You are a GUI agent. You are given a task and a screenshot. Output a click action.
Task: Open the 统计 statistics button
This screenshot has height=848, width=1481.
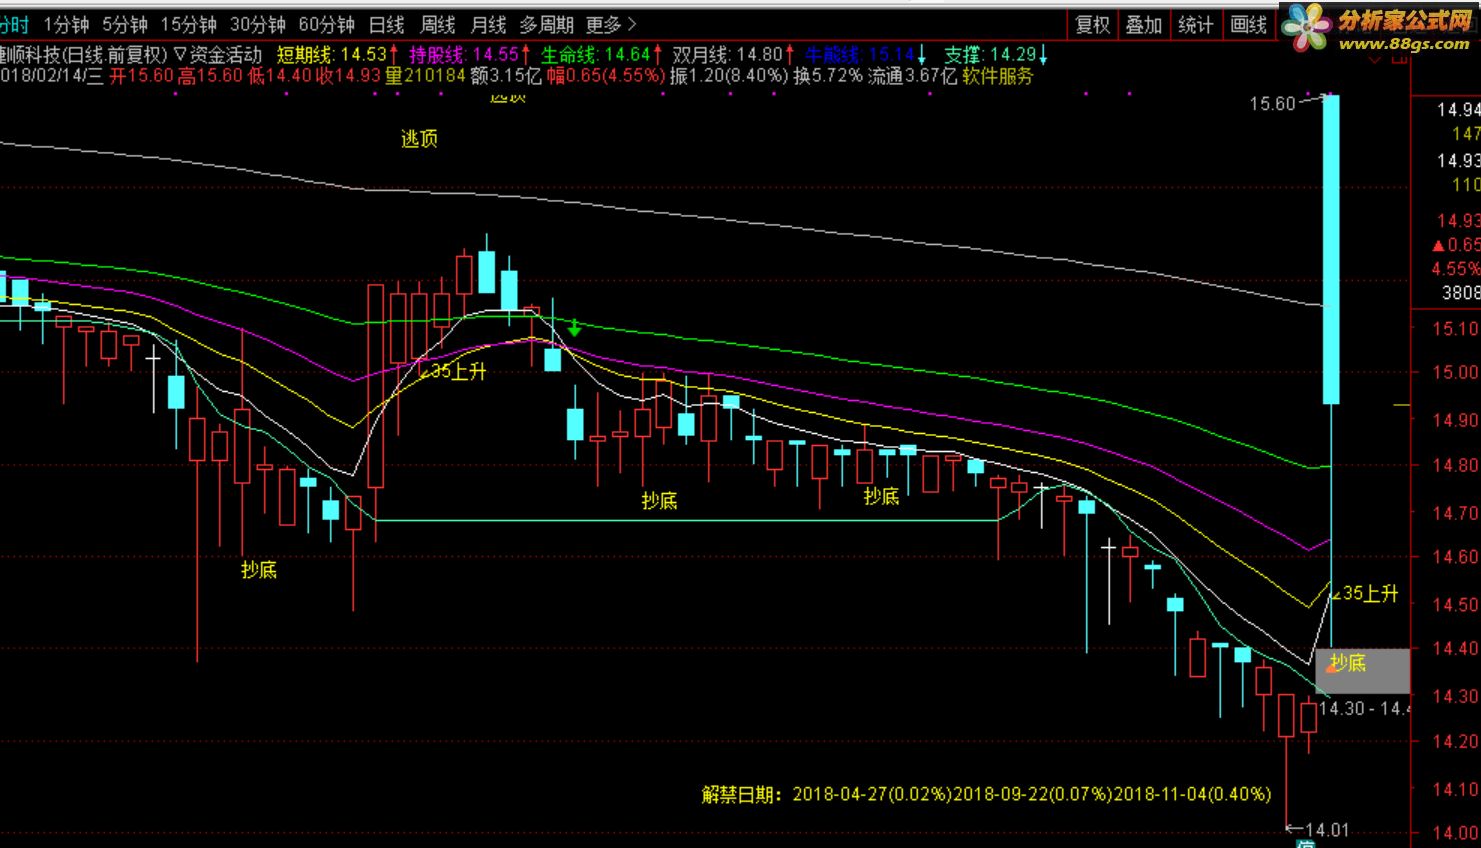[x=1196, y=25]
